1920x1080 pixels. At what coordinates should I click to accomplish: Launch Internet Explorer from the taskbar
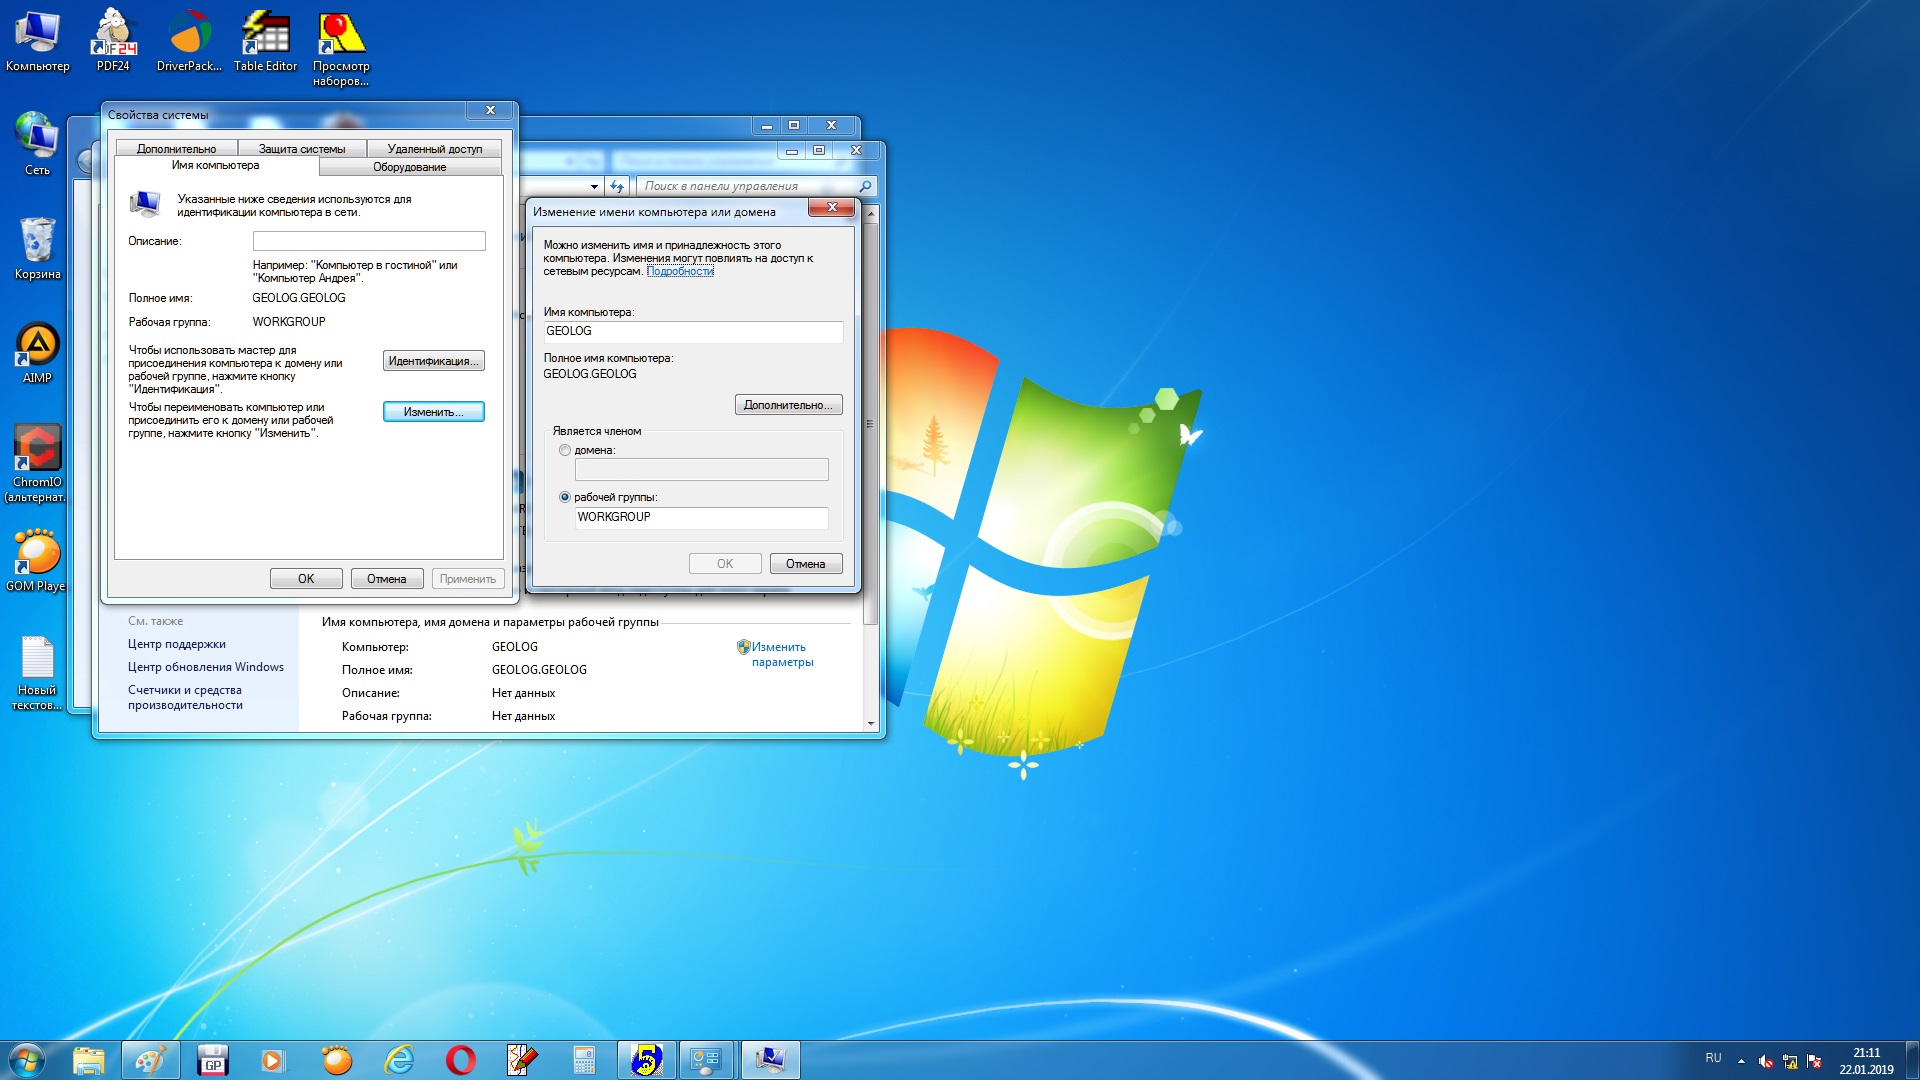(x=399, y=1060)
